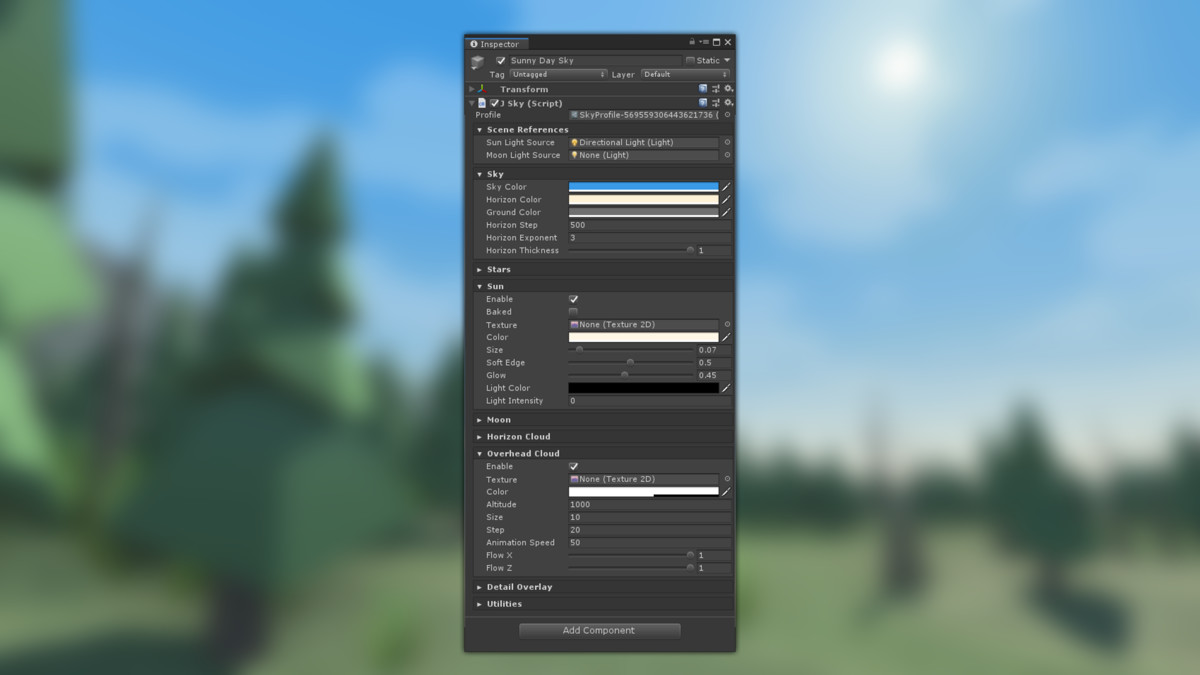This screenshot has height=675, width=1200.
Task: Open the Transform component gear settings menu
Action: pyautogui.click(x=729, y=89)
